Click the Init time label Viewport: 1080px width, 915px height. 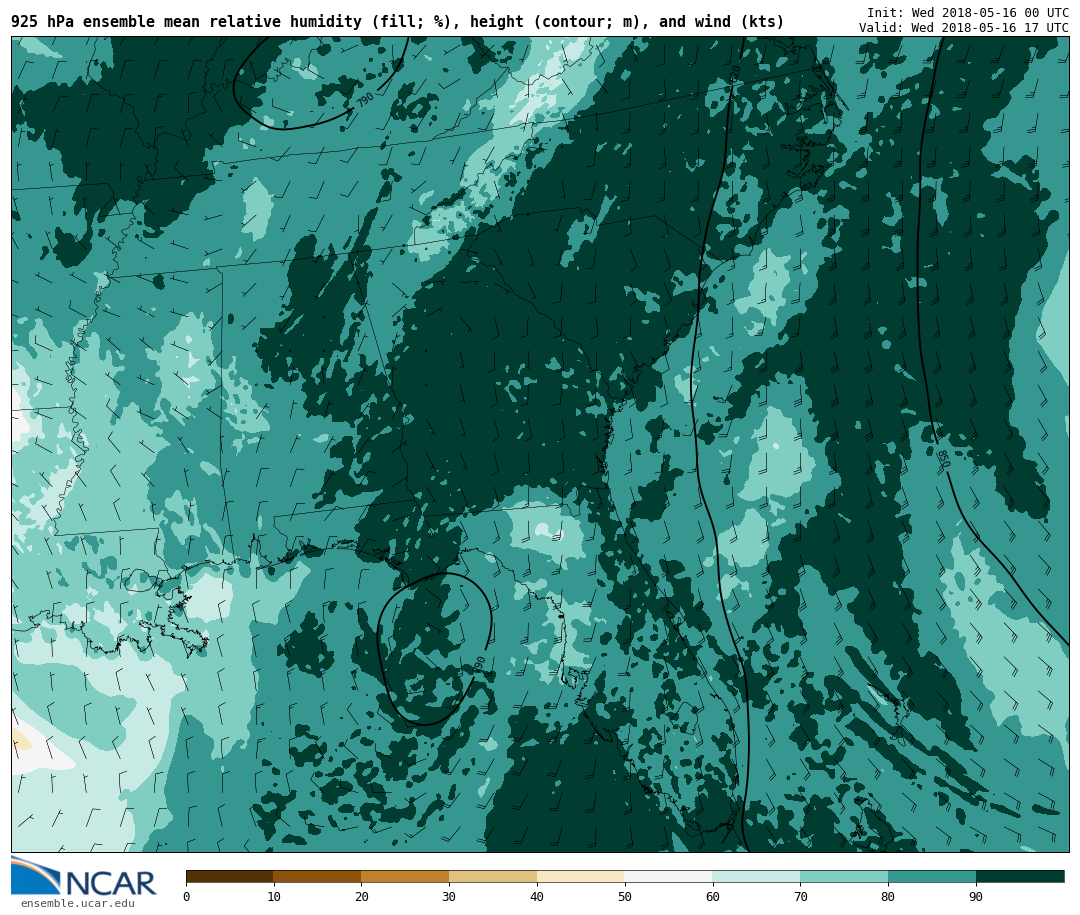coord(967,13)
